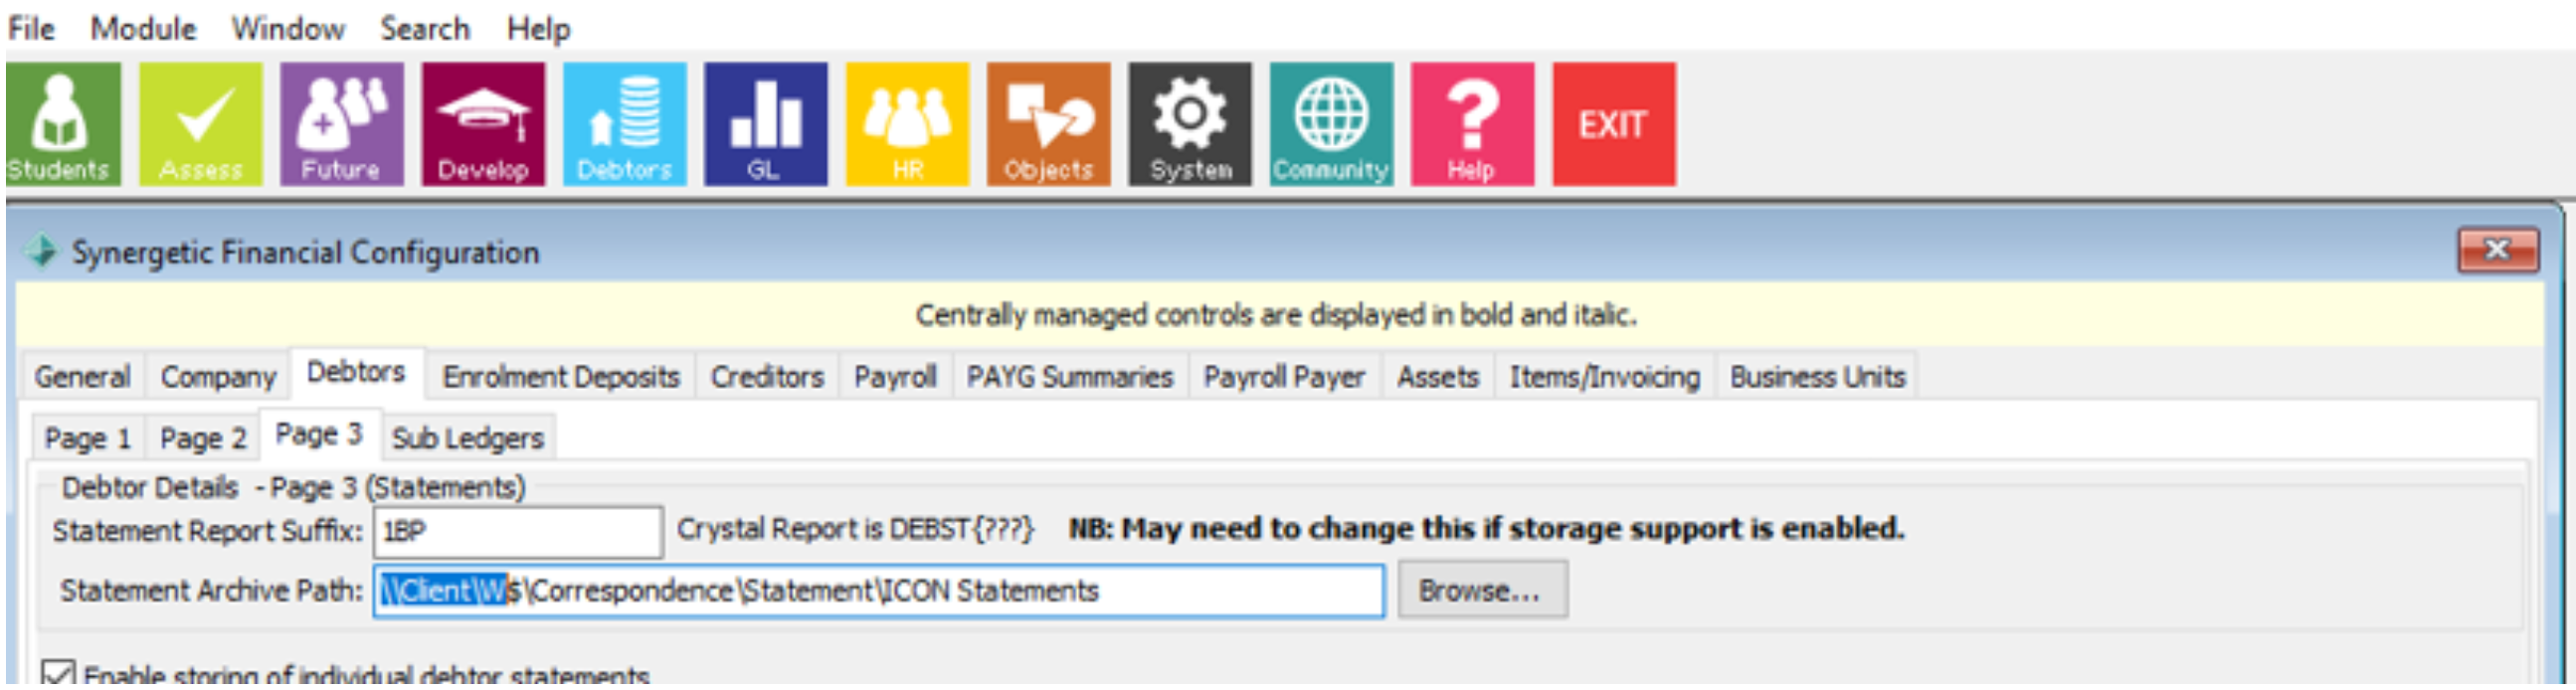
Task: Open the Objects module icon
Action: (x=1049, y=124)
